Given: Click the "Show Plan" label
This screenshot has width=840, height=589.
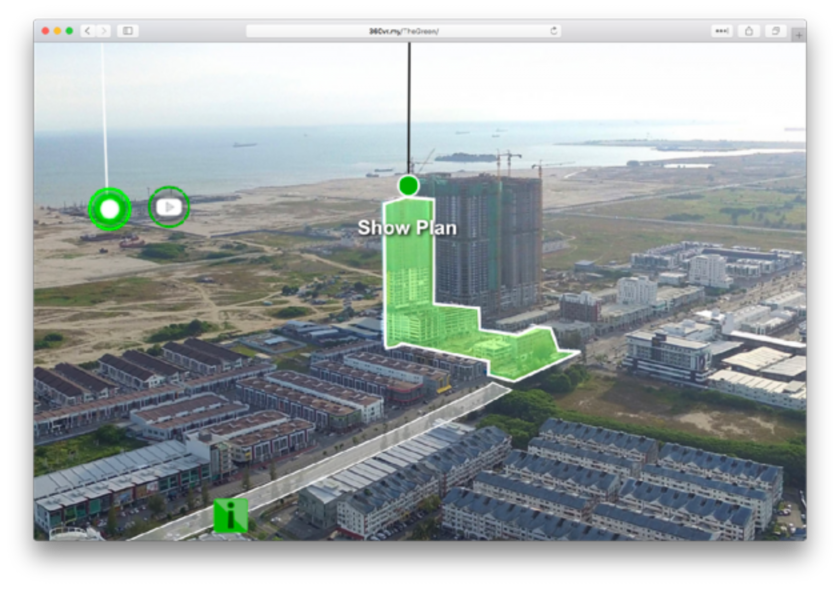Looking at the screenshot, I should (407, 228).
